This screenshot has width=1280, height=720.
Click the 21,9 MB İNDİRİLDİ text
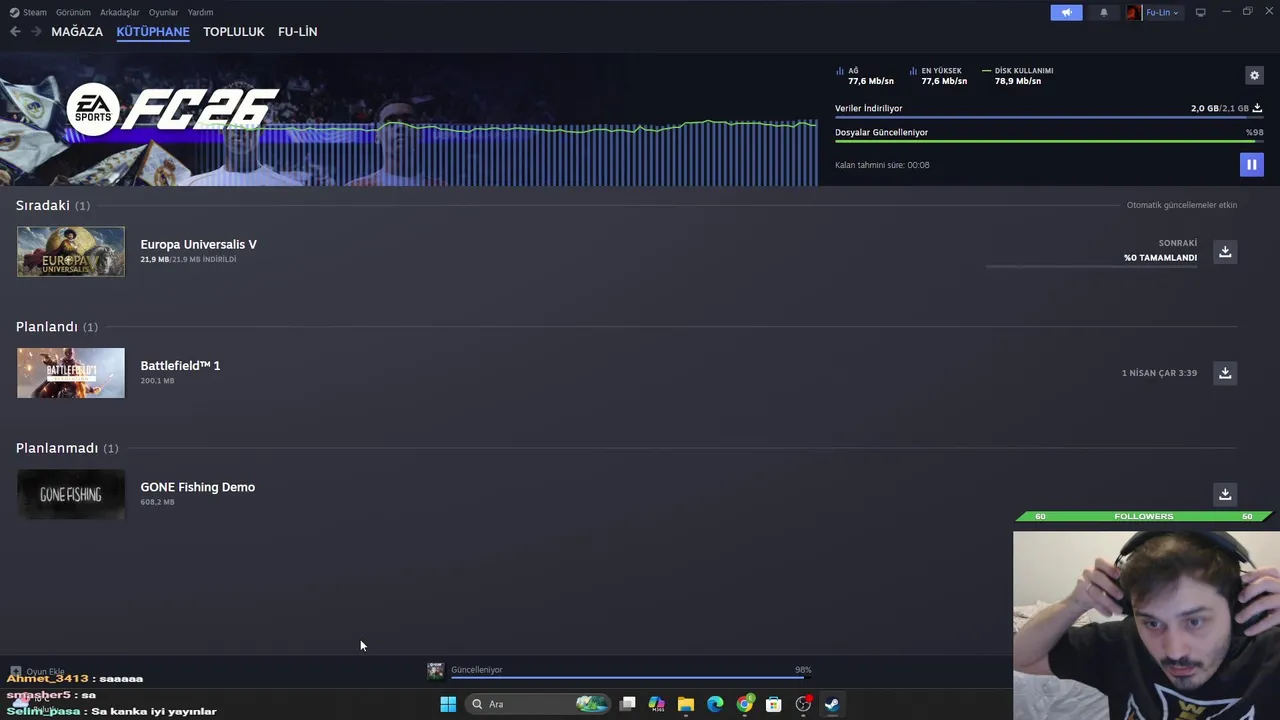188,260
